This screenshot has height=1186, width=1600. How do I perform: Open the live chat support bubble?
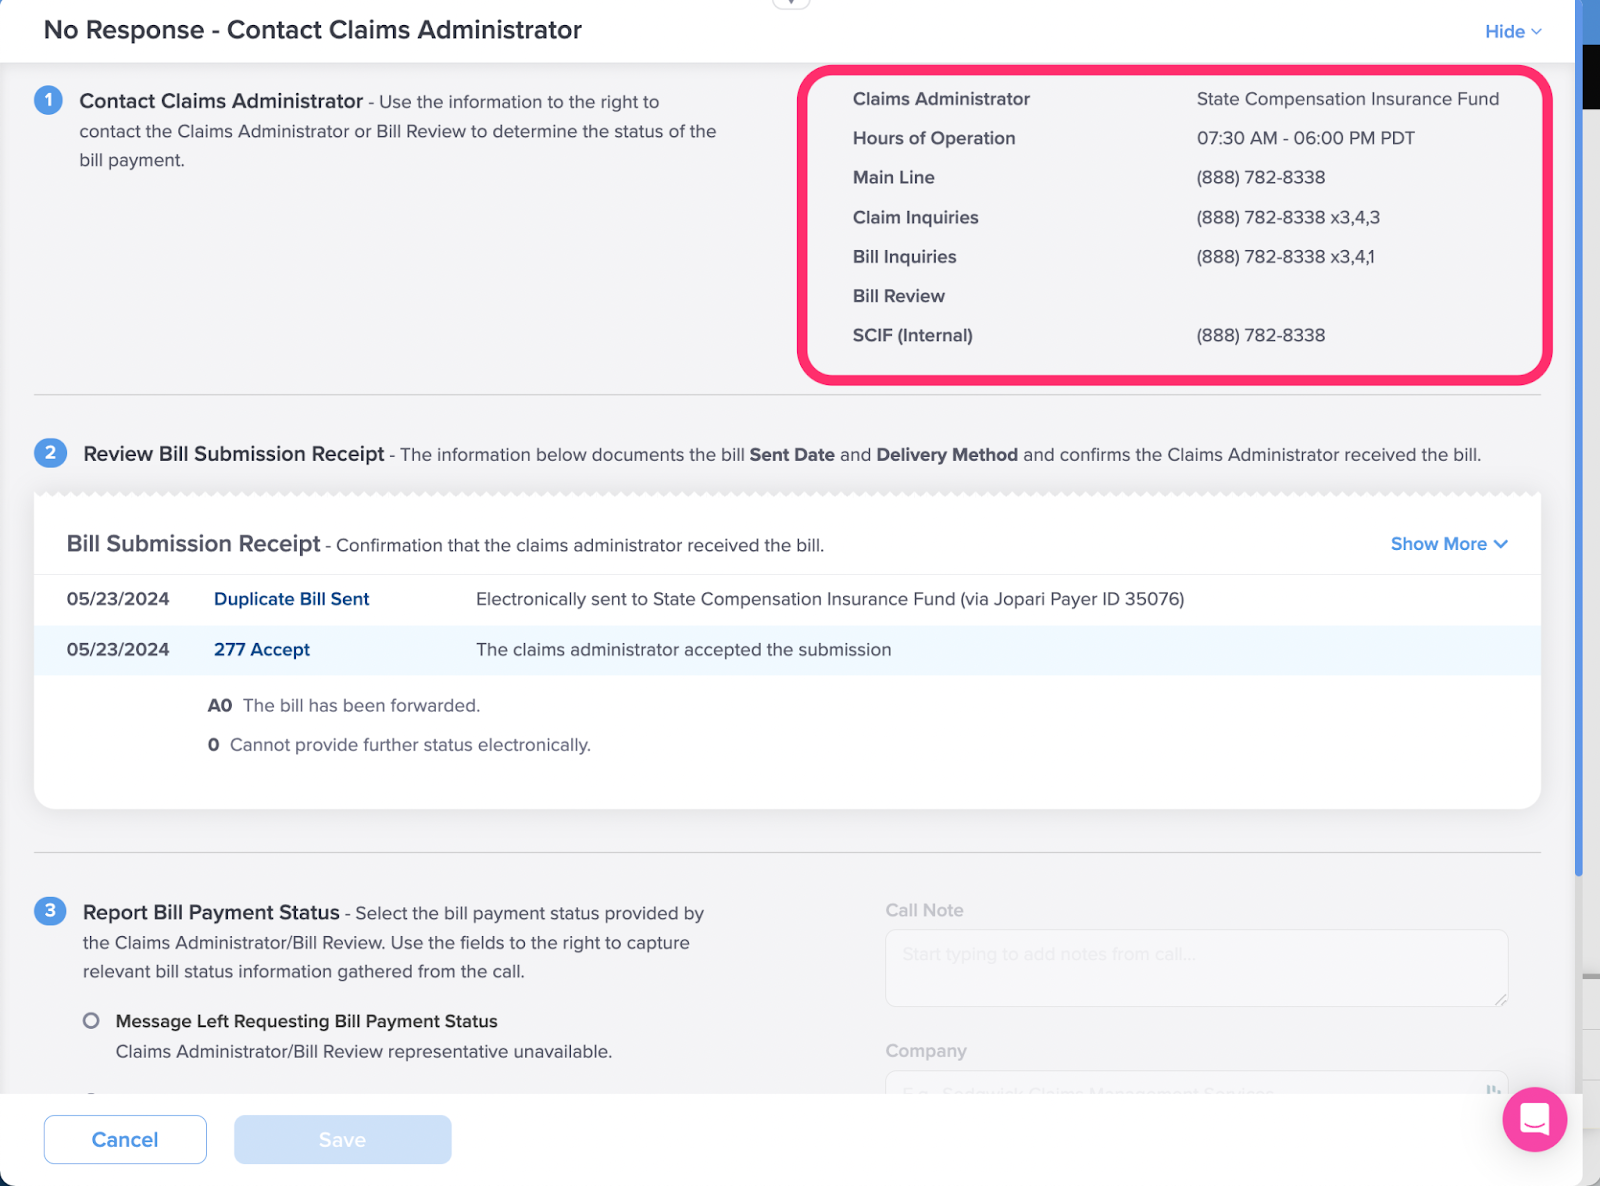[1534, 1120]
